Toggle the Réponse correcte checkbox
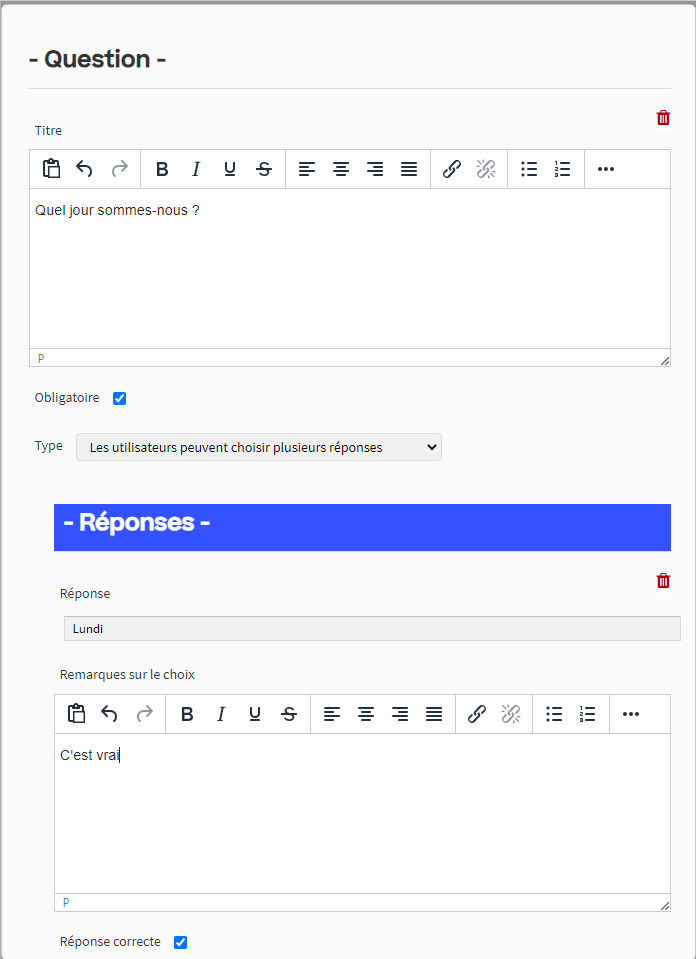The width and height of the screenshot is (696, 959). point(180,942)
